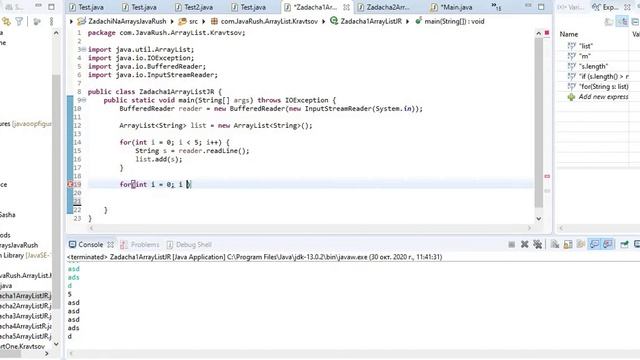This screenshot has height=360, width=640.
Task: Expand breadcrumb arrow before src
Action: 172,21
